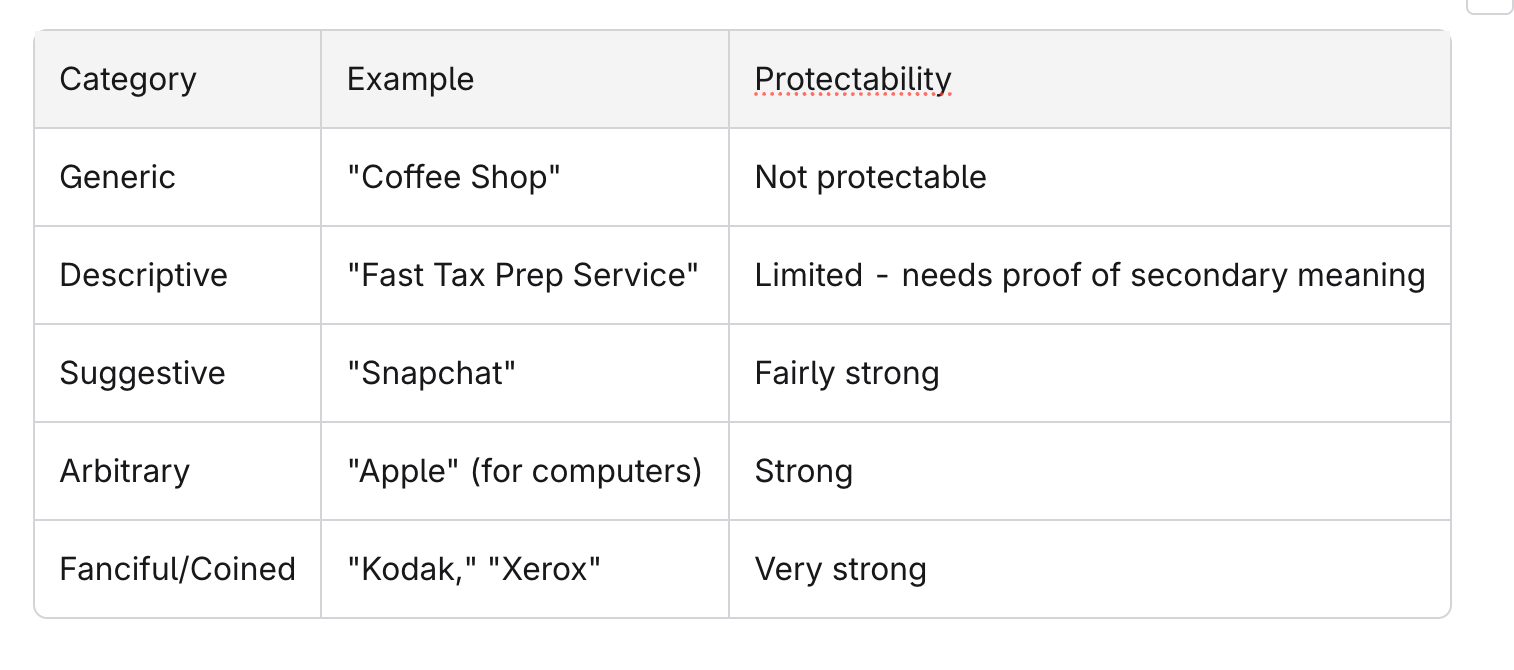Click the Protectability column header

coord(1089,80)
